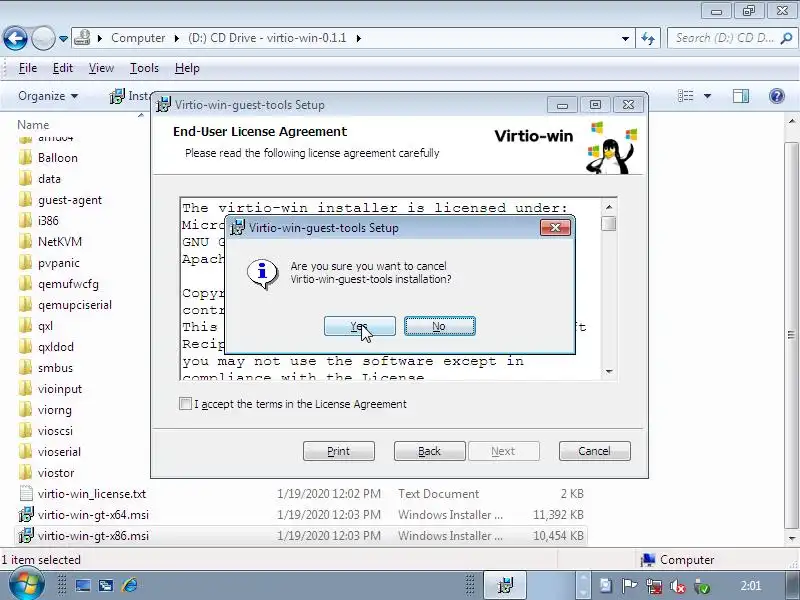The image size is (800, 600).
Task: Click the Explorer search field
Action: click(724, 38)
